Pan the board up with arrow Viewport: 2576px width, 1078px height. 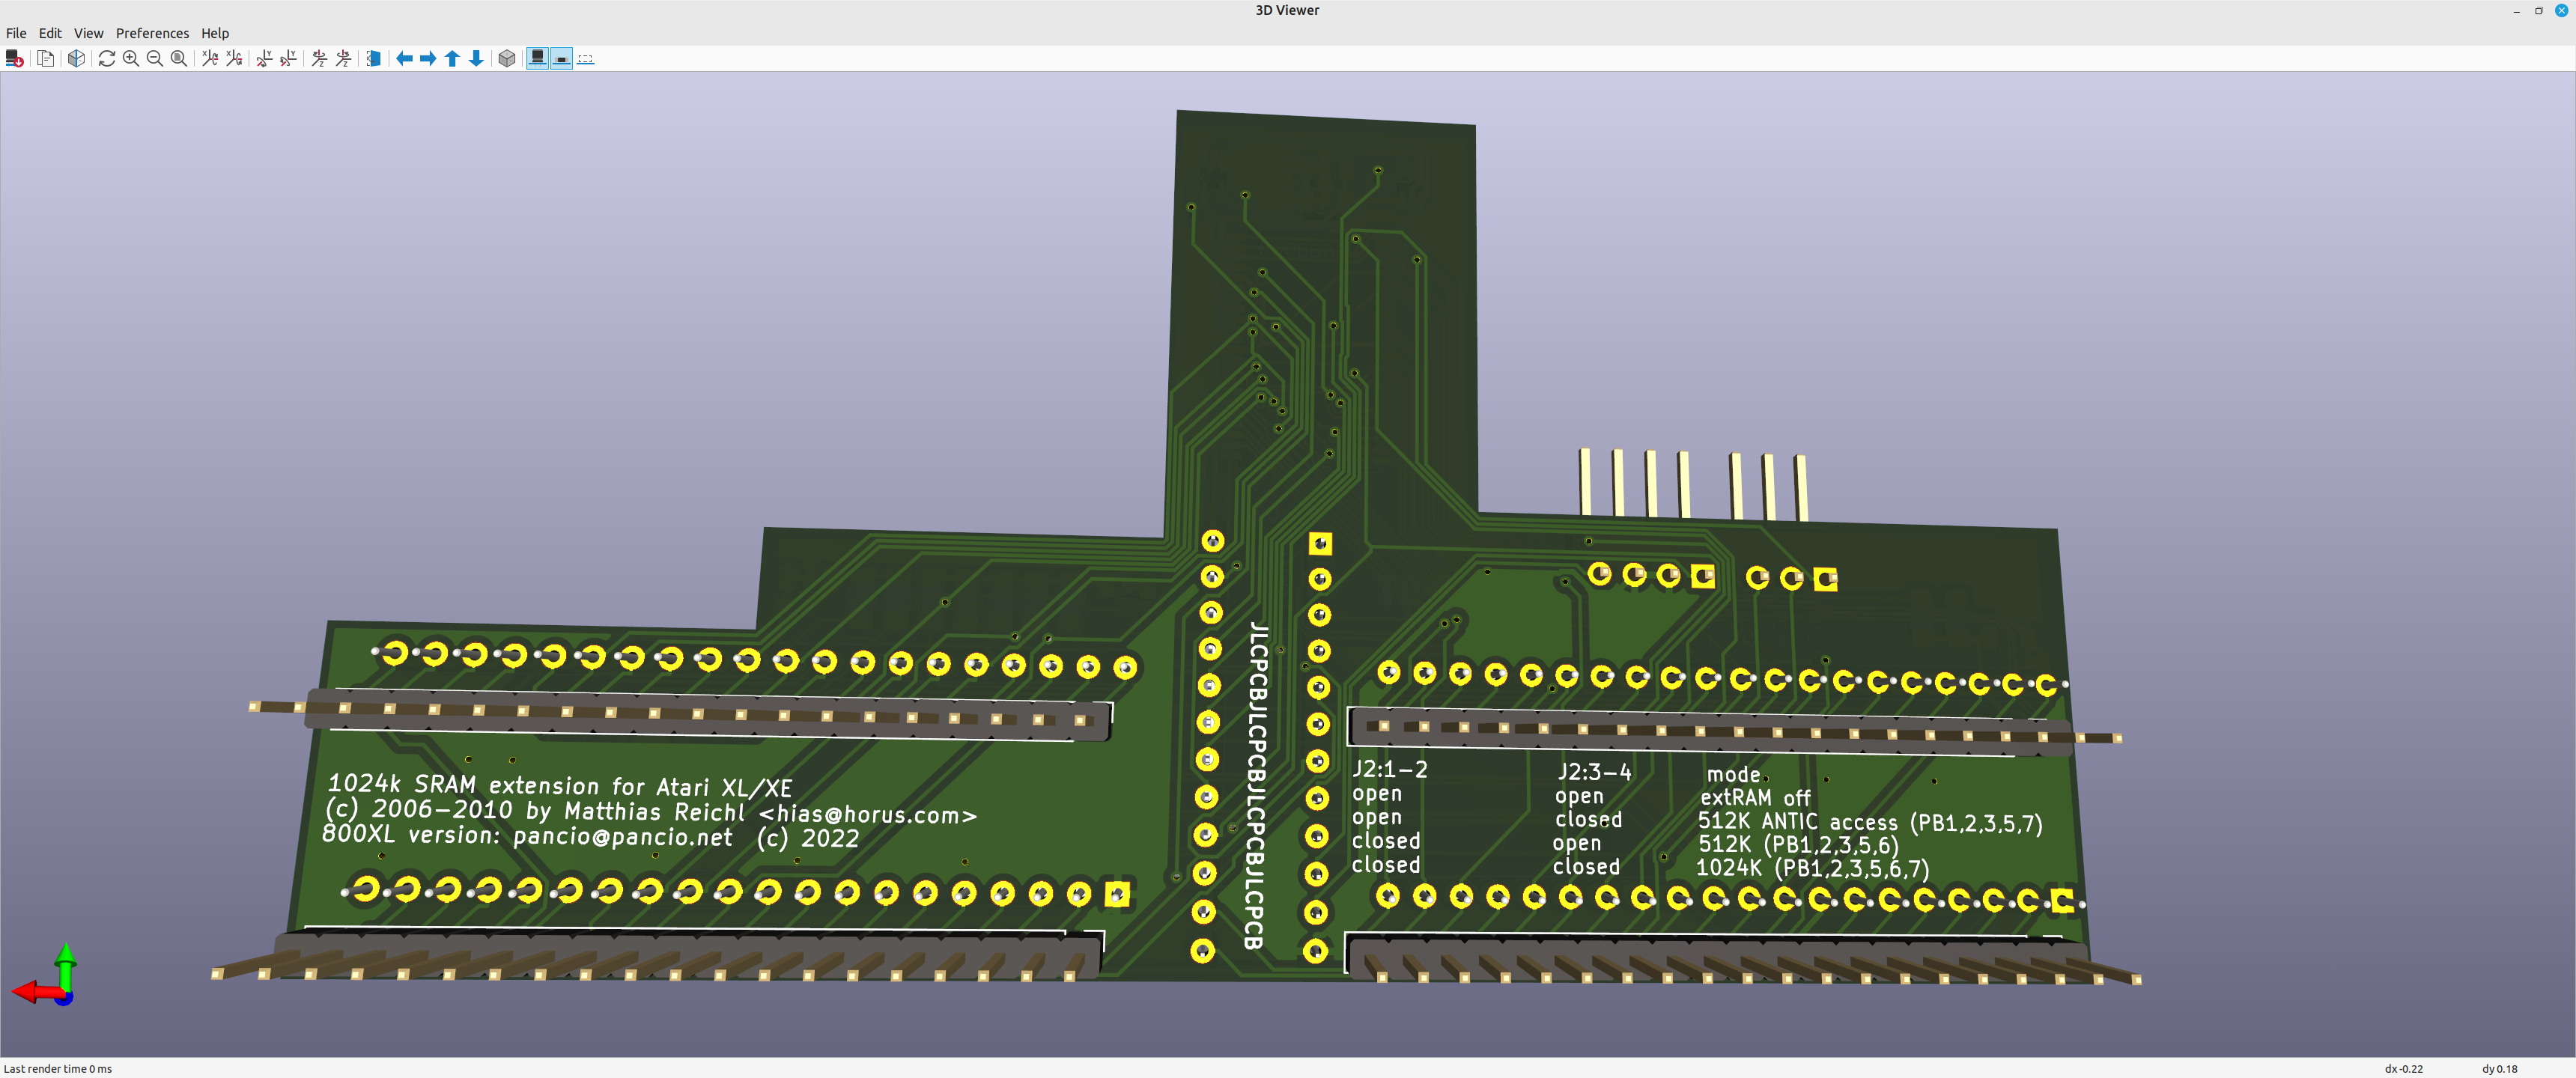click(452, 59)
